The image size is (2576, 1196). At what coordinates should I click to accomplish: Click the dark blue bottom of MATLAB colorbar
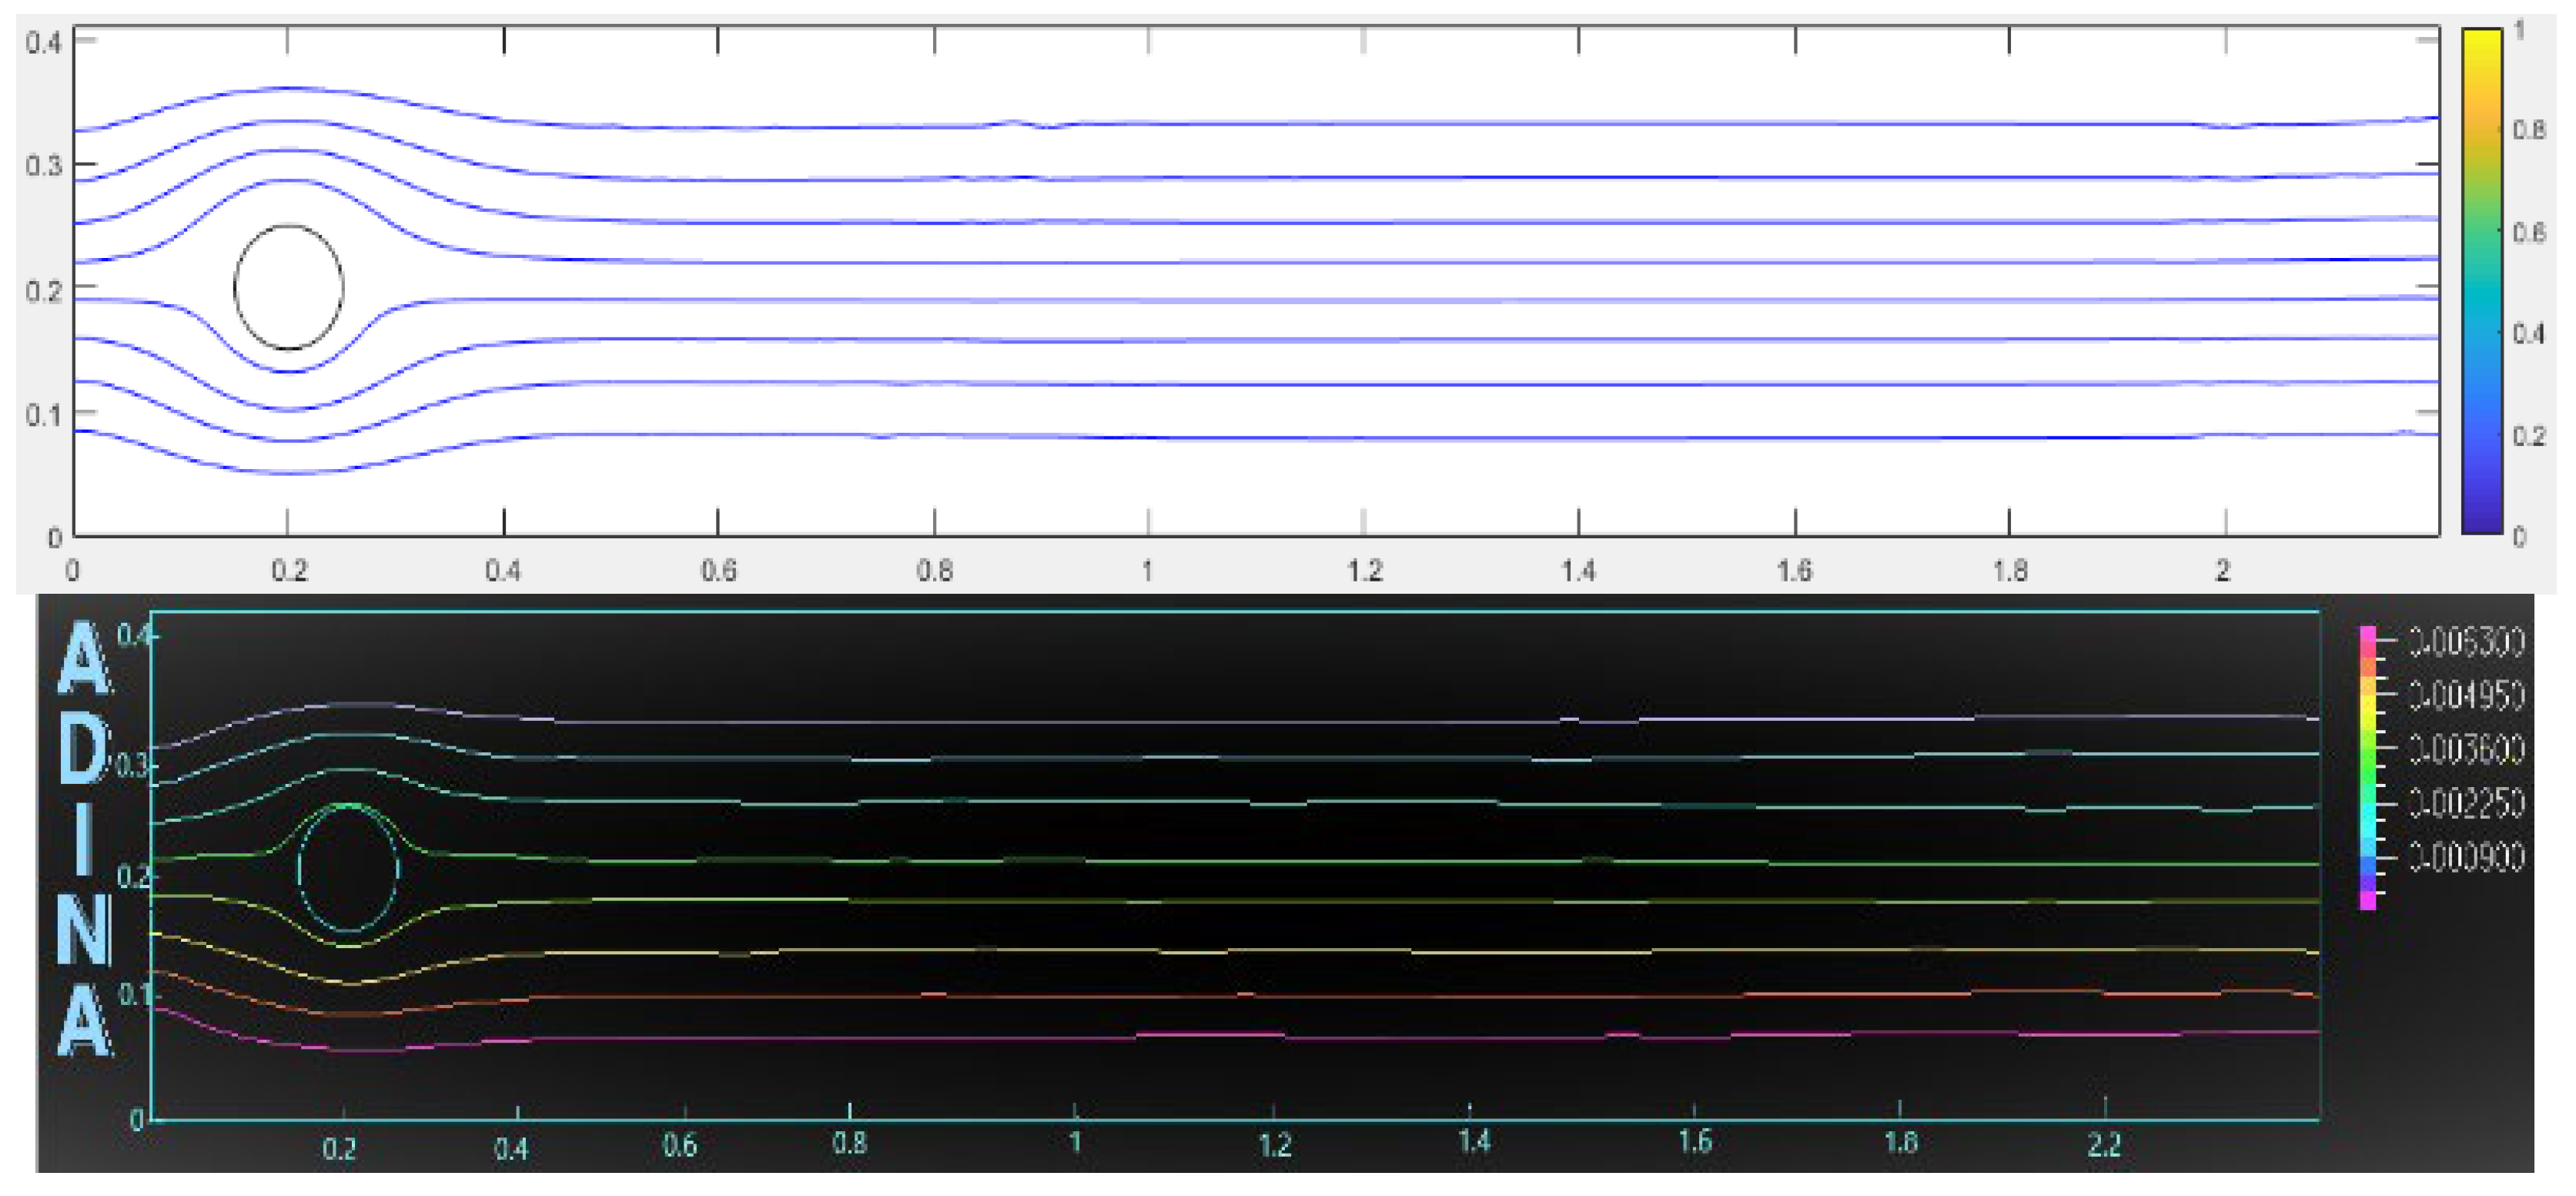click(2481, 520)
